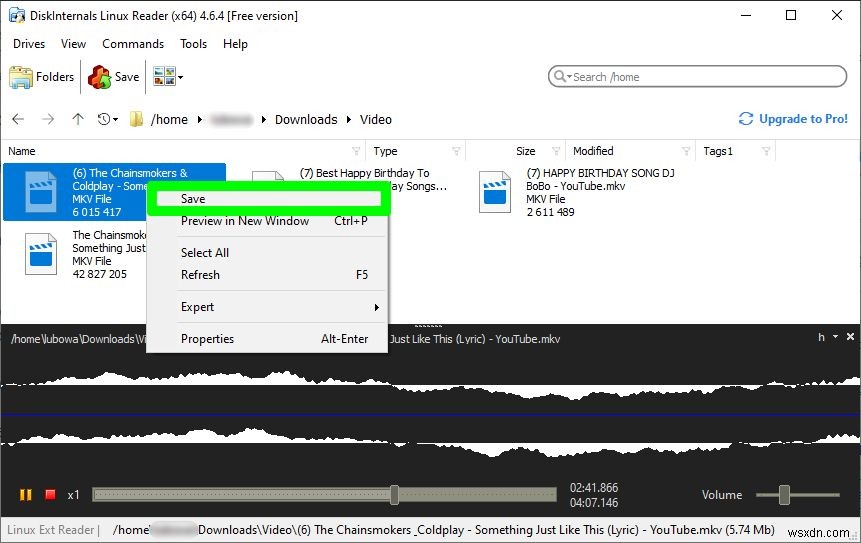Click the file path in status bar

coord(444,530)
